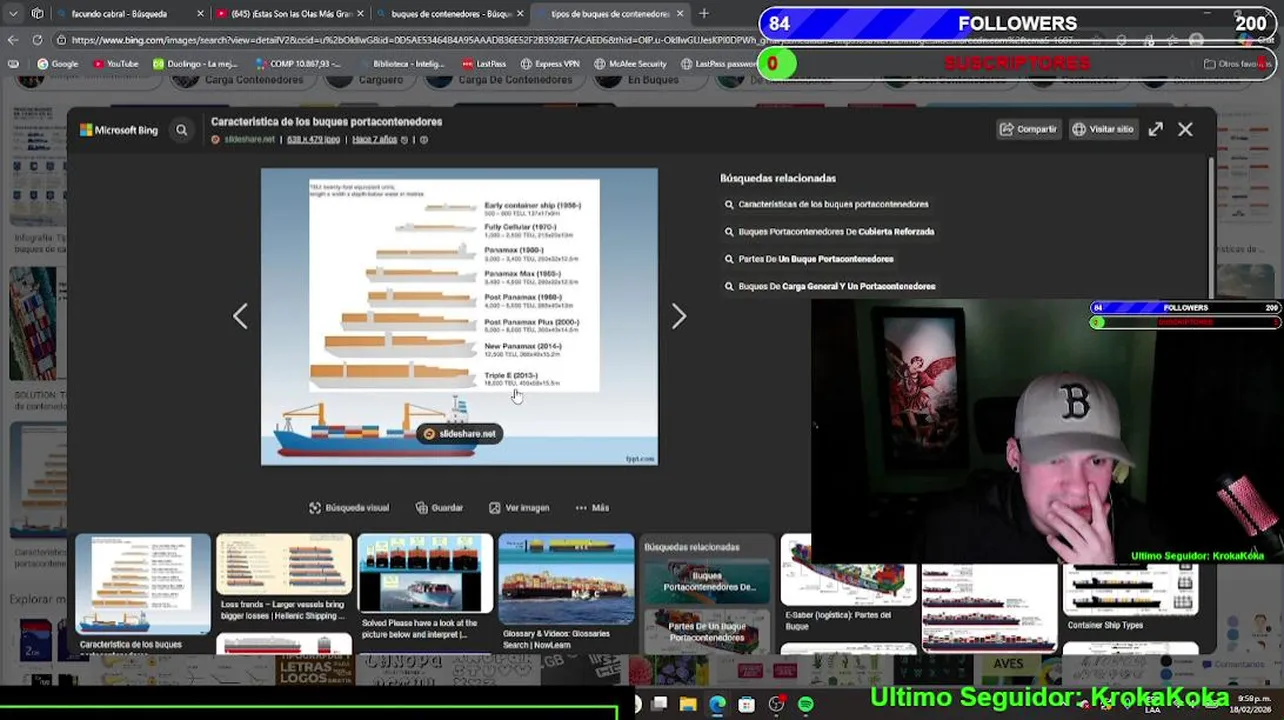This screenshot has width=1284, height=720.
Task: Open Otros favoritos bookmarks folder
Action: click(x=1236, y=64)
